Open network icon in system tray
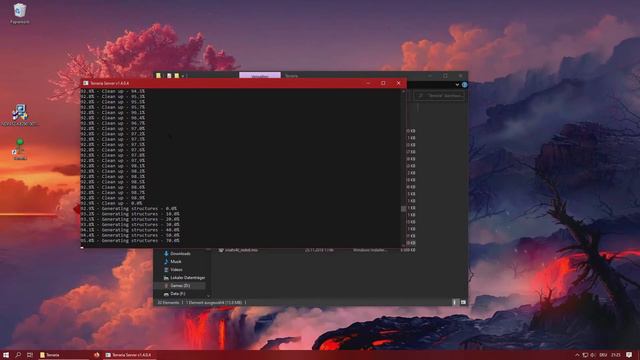Viewport: 640px width, 360px height. coord(585,355)
